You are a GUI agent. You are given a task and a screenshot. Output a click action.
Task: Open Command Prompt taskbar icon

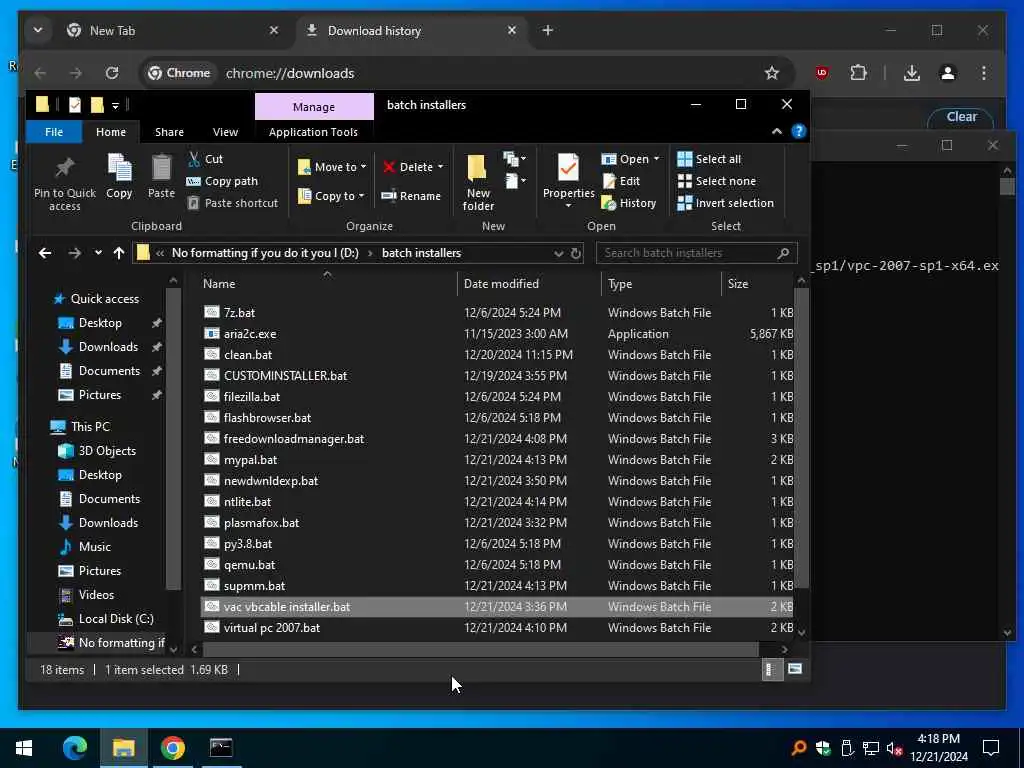point(221,748)
